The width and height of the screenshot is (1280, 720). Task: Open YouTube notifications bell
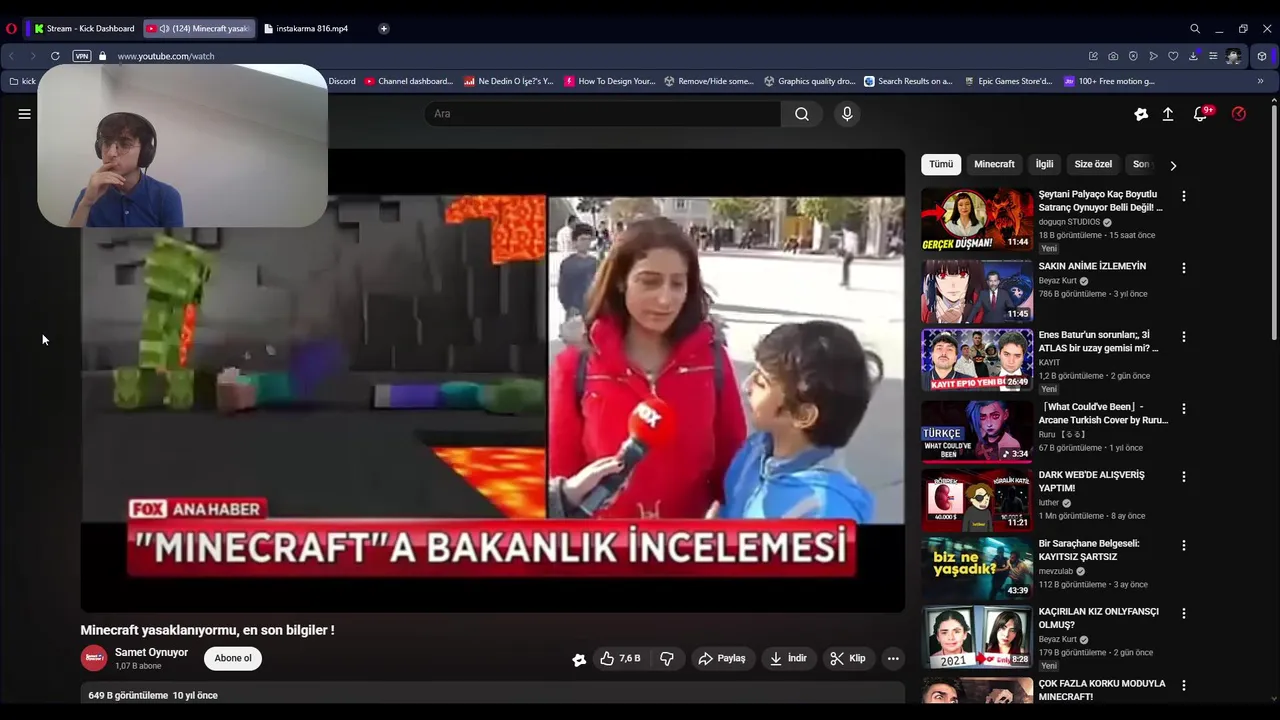click(1201, 114)
